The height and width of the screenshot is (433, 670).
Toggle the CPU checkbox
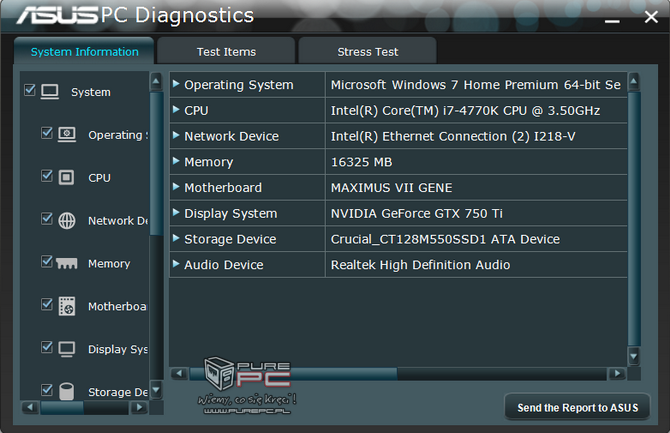[x=47, y=176]
